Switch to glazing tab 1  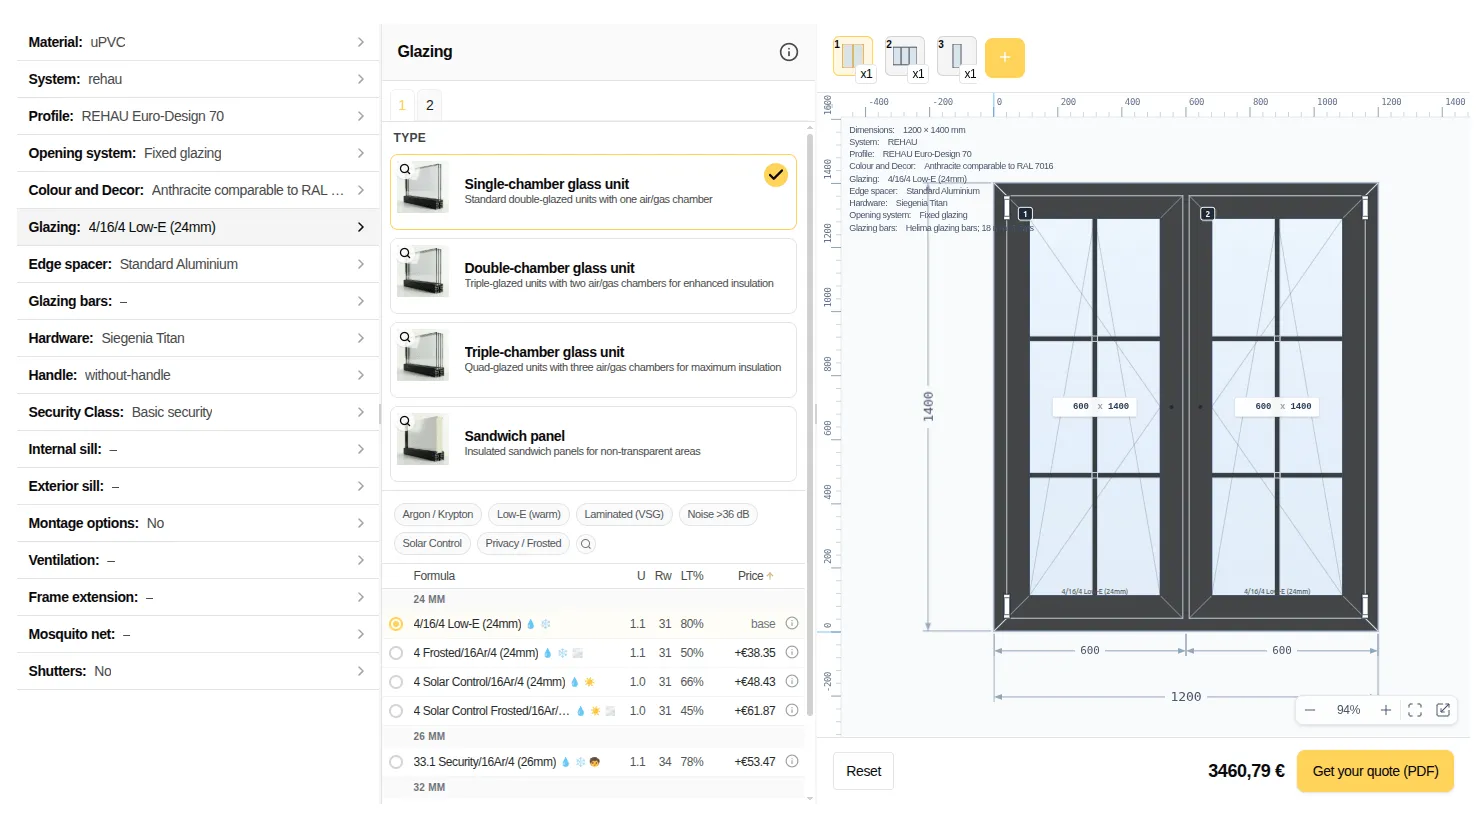click(x=402, y=105)
